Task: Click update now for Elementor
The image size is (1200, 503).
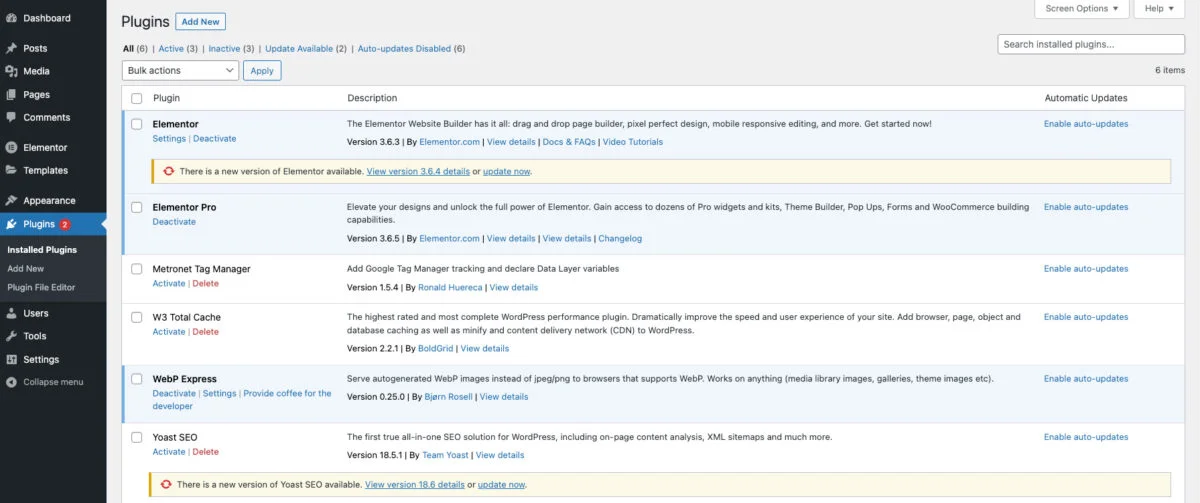Action: pyautogui.click(x=506, y=171)
